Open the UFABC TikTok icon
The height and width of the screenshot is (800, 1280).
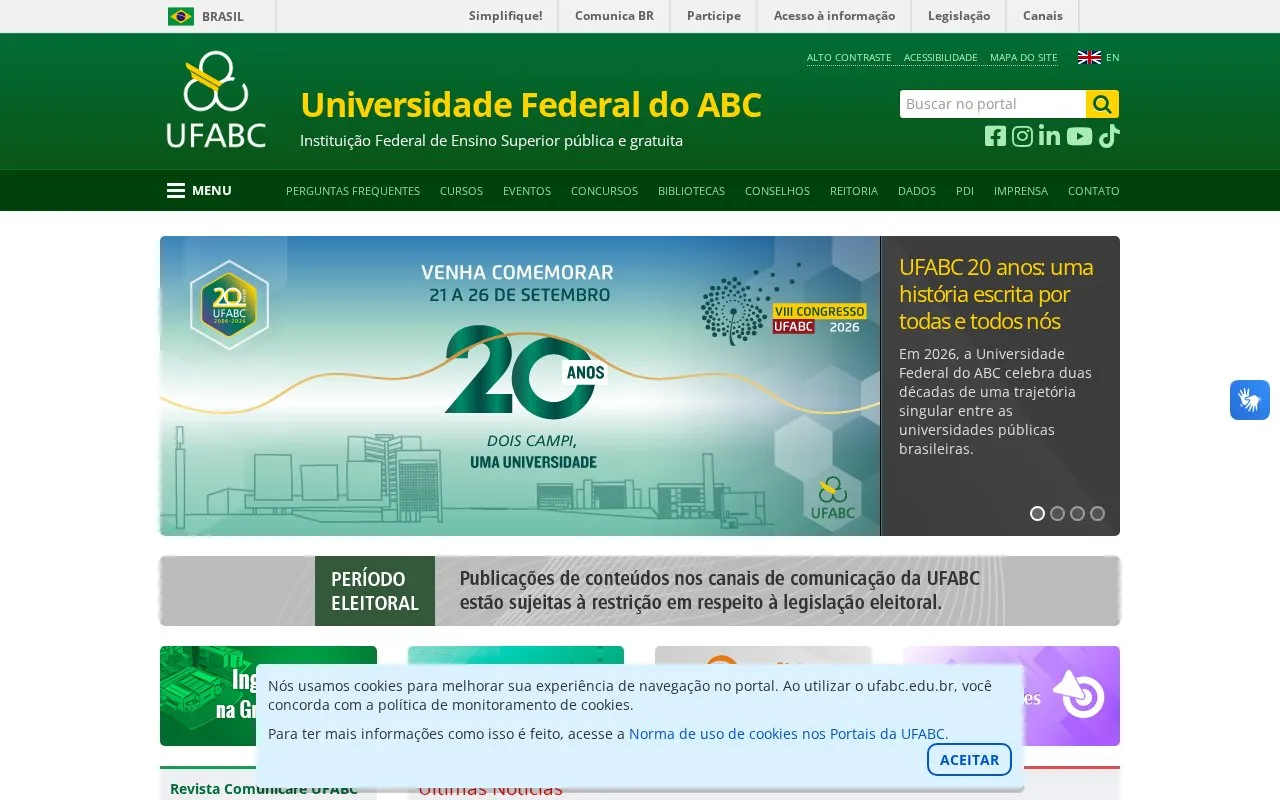click(x=1109, y=137)
